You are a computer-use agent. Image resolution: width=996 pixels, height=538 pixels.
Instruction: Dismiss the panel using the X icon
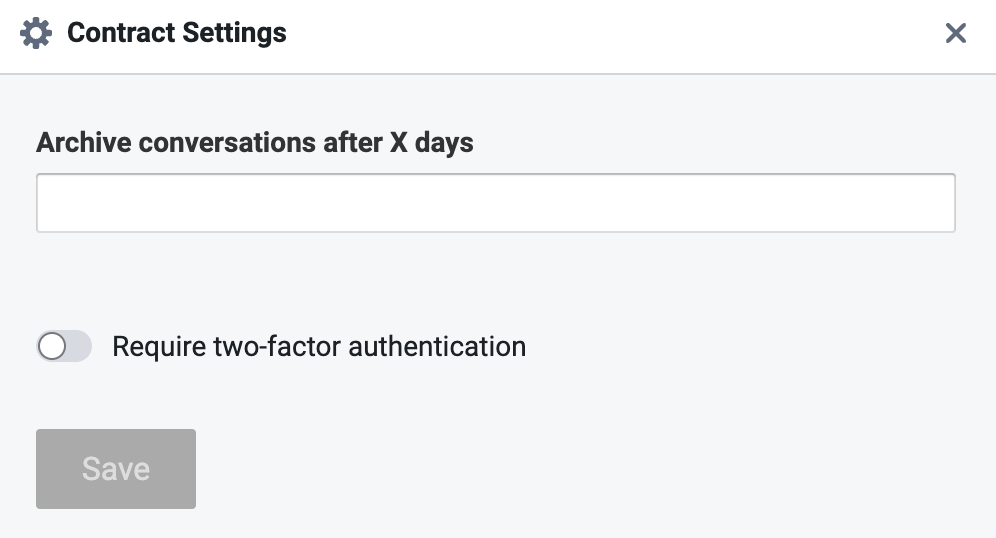pos(955,33)
